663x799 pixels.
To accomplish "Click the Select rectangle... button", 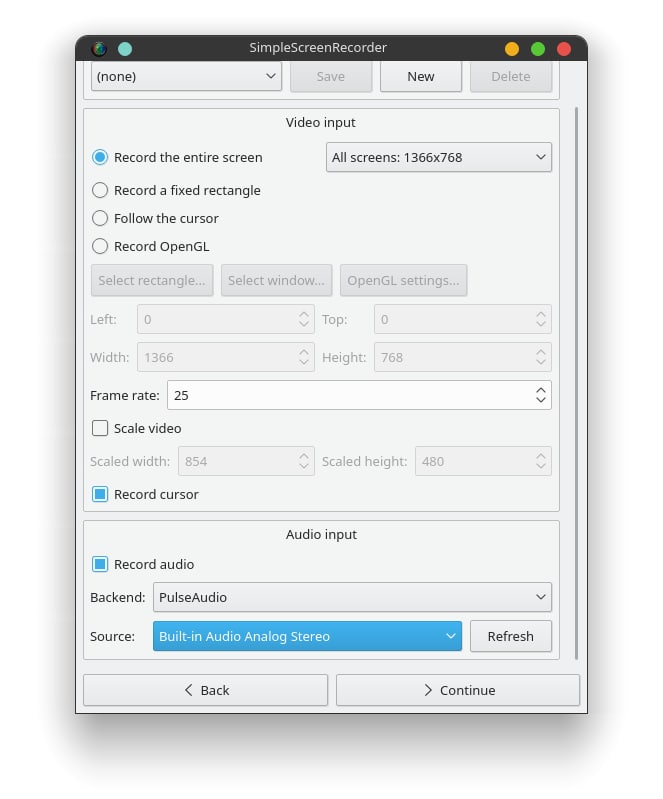I will (152, 280).
